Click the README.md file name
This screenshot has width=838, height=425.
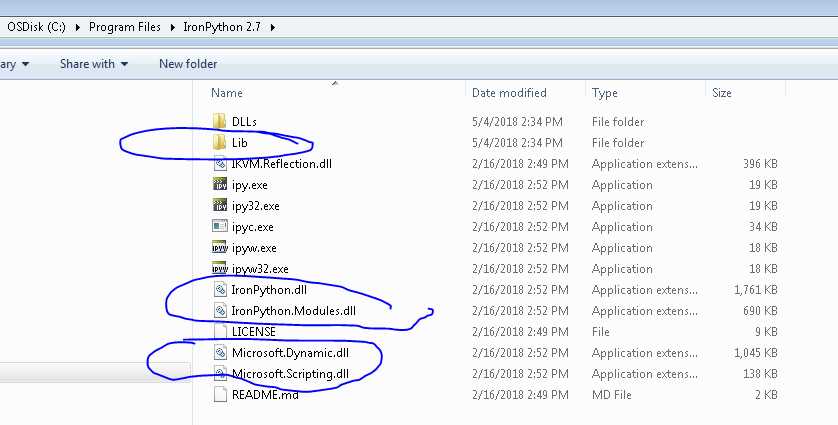tap(265, 395)
